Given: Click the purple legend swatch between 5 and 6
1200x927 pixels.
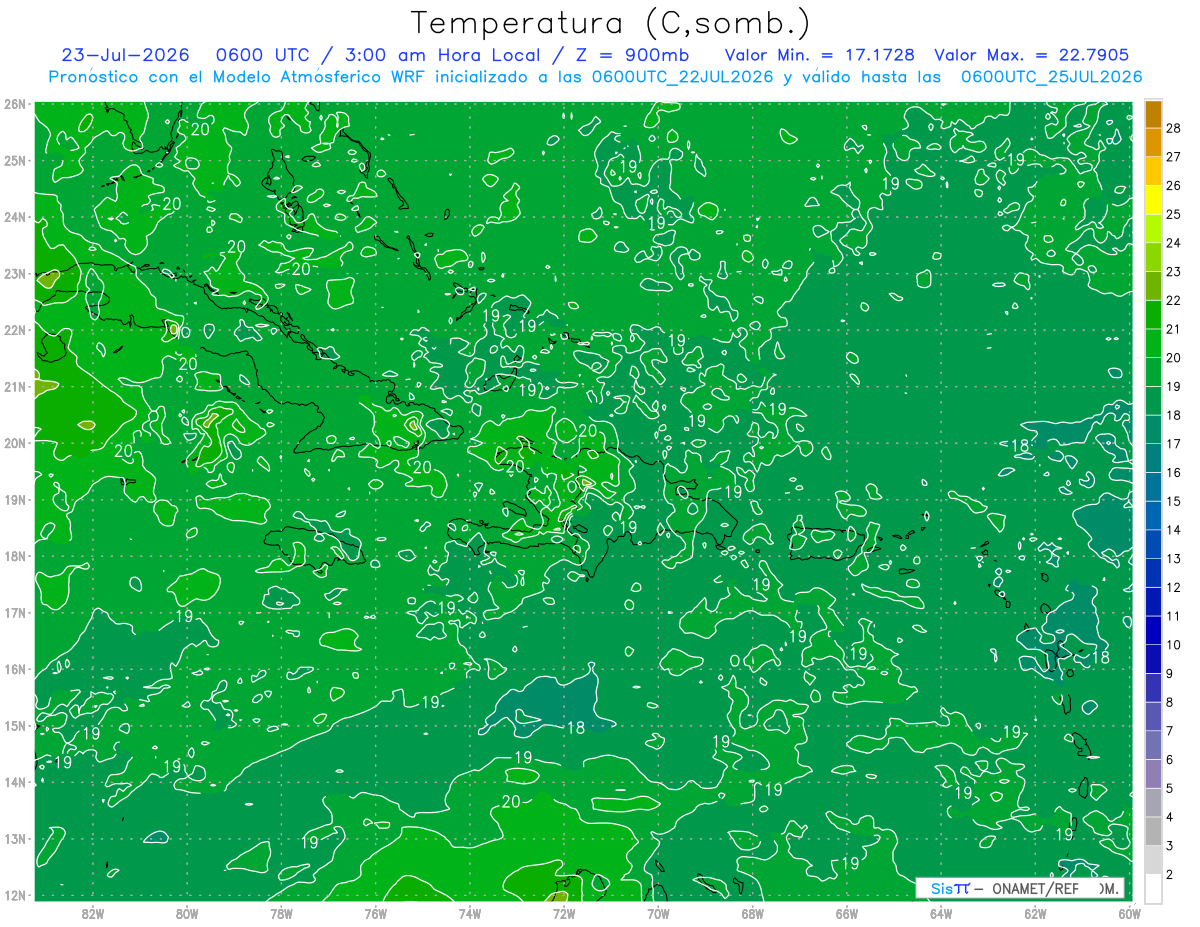Looking at the screenshot, I should point(1153,775).
